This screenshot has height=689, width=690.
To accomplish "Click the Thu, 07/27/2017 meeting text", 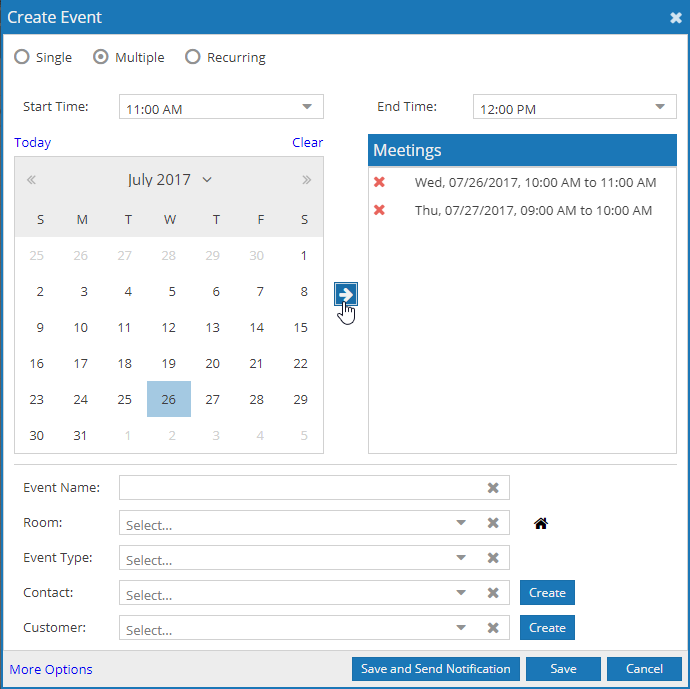I will pyautogui.click(x=533, y=210).
